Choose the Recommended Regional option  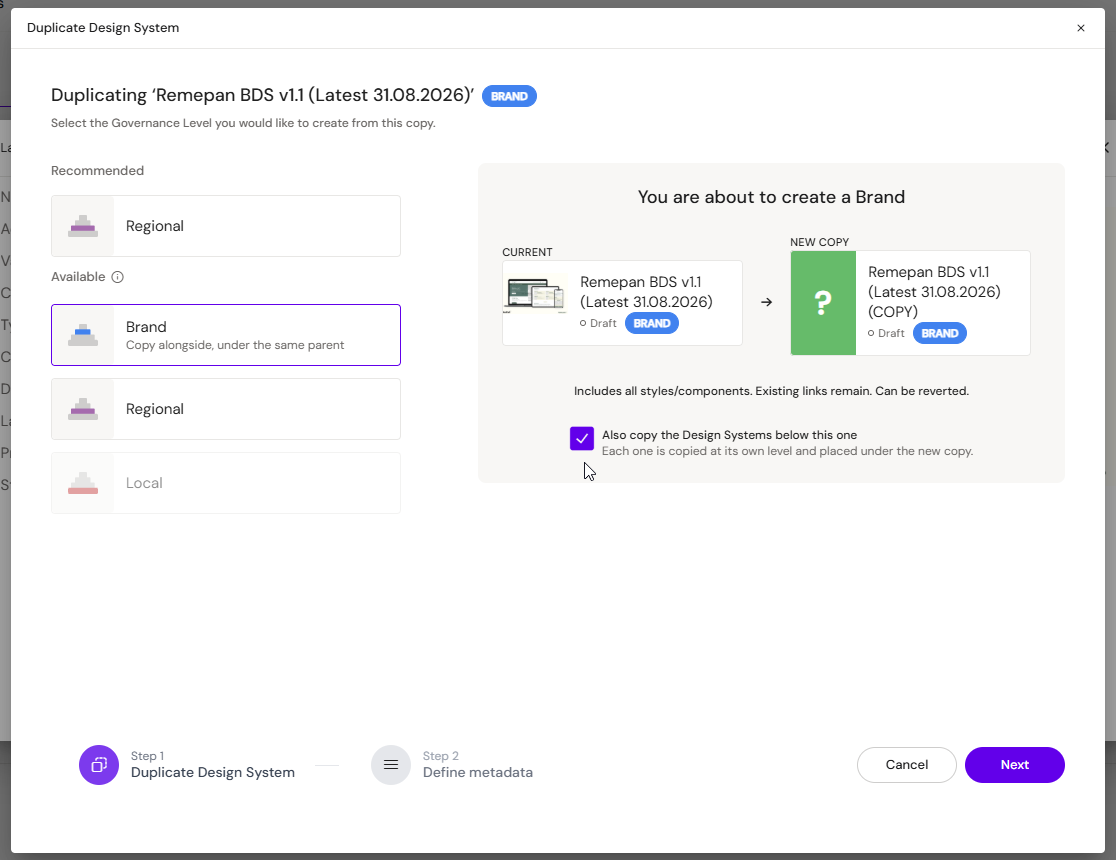[x=226, y=226]
